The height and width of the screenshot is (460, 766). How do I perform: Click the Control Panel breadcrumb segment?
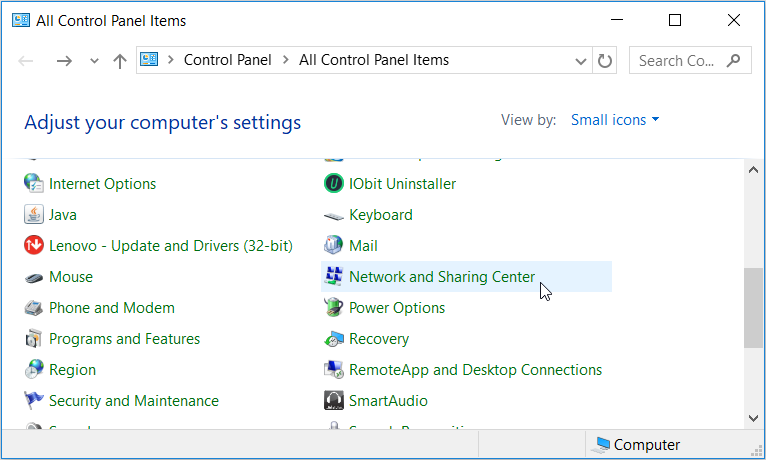click(x=227, y=60)
